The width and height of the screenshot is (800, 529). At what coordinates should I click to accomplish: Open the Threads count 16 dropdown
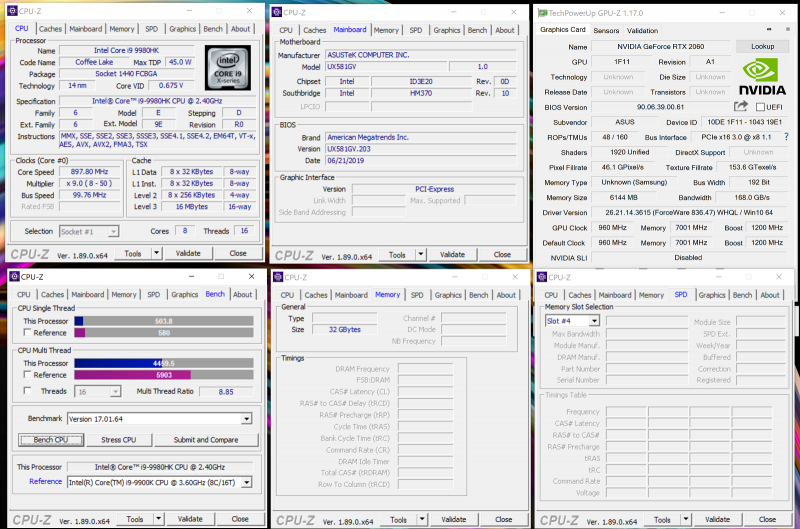click(x=115, y=392)
